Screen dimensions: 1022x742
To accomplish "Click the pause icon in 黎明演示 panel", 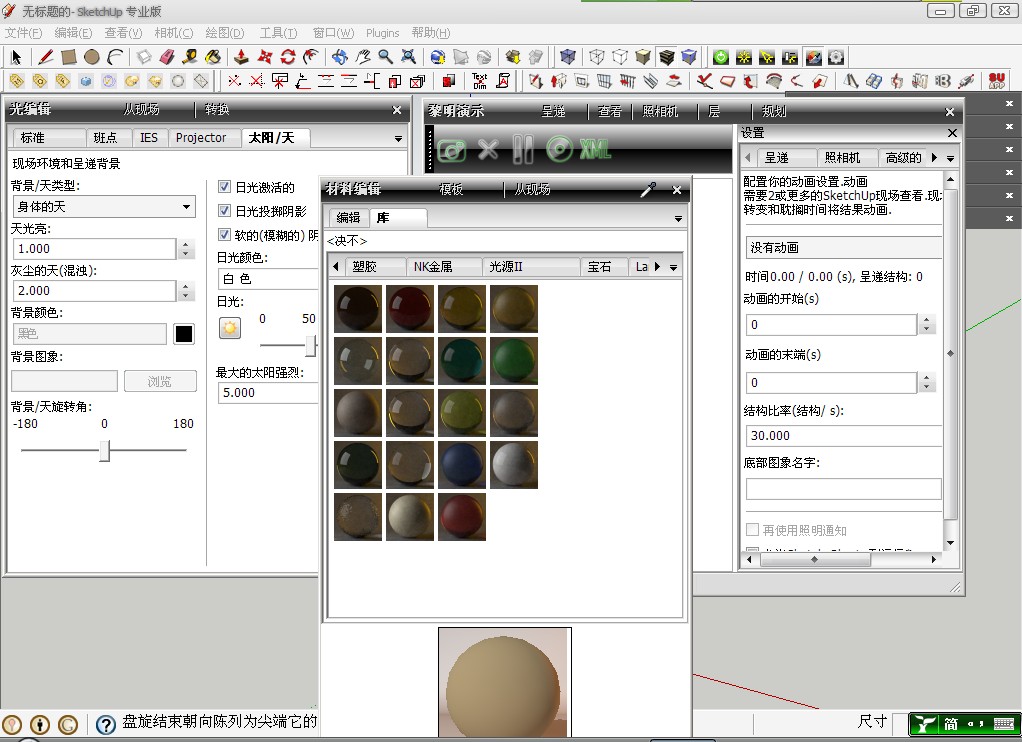I will tap(523, 149).
